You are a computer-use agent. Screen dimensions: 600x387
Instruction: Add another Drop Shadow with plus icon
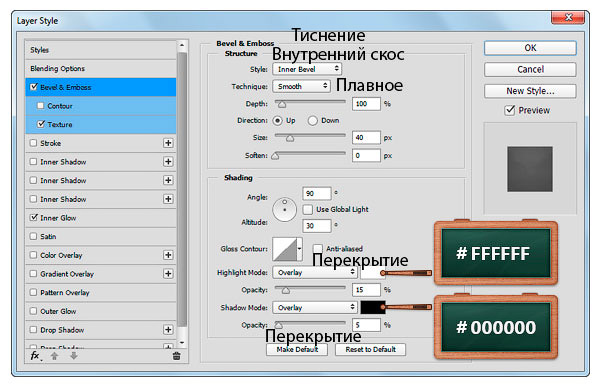click(x=168, y=330)
